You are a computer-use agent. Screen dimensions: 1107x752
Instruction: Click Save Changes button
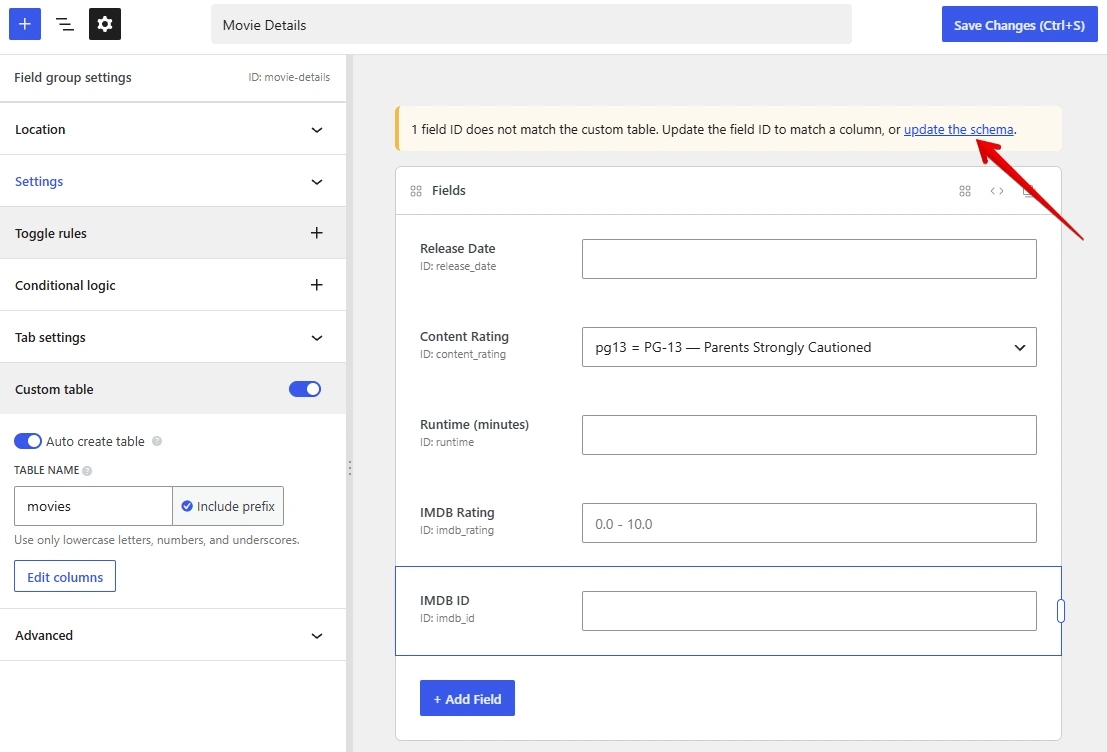point(1019,25)
